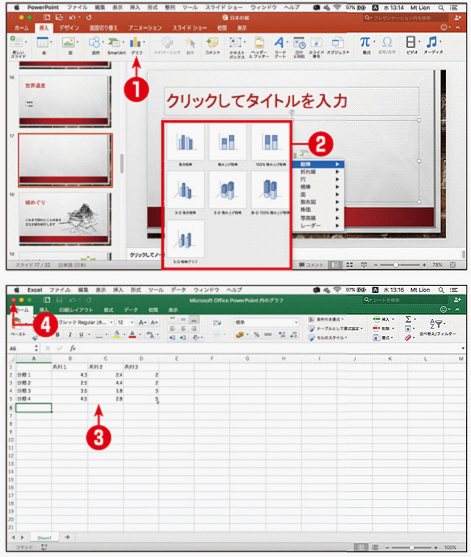Click the paste ペースト icon in Excel
The image size is (471, 557).
point(17,324)
